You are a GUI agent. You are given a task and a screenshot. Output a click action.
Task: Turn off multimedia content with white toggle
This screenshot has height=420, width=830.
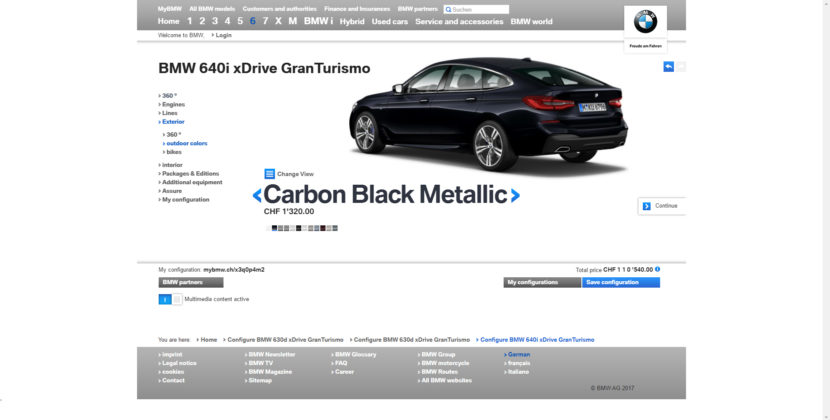[x=177, y=299]
